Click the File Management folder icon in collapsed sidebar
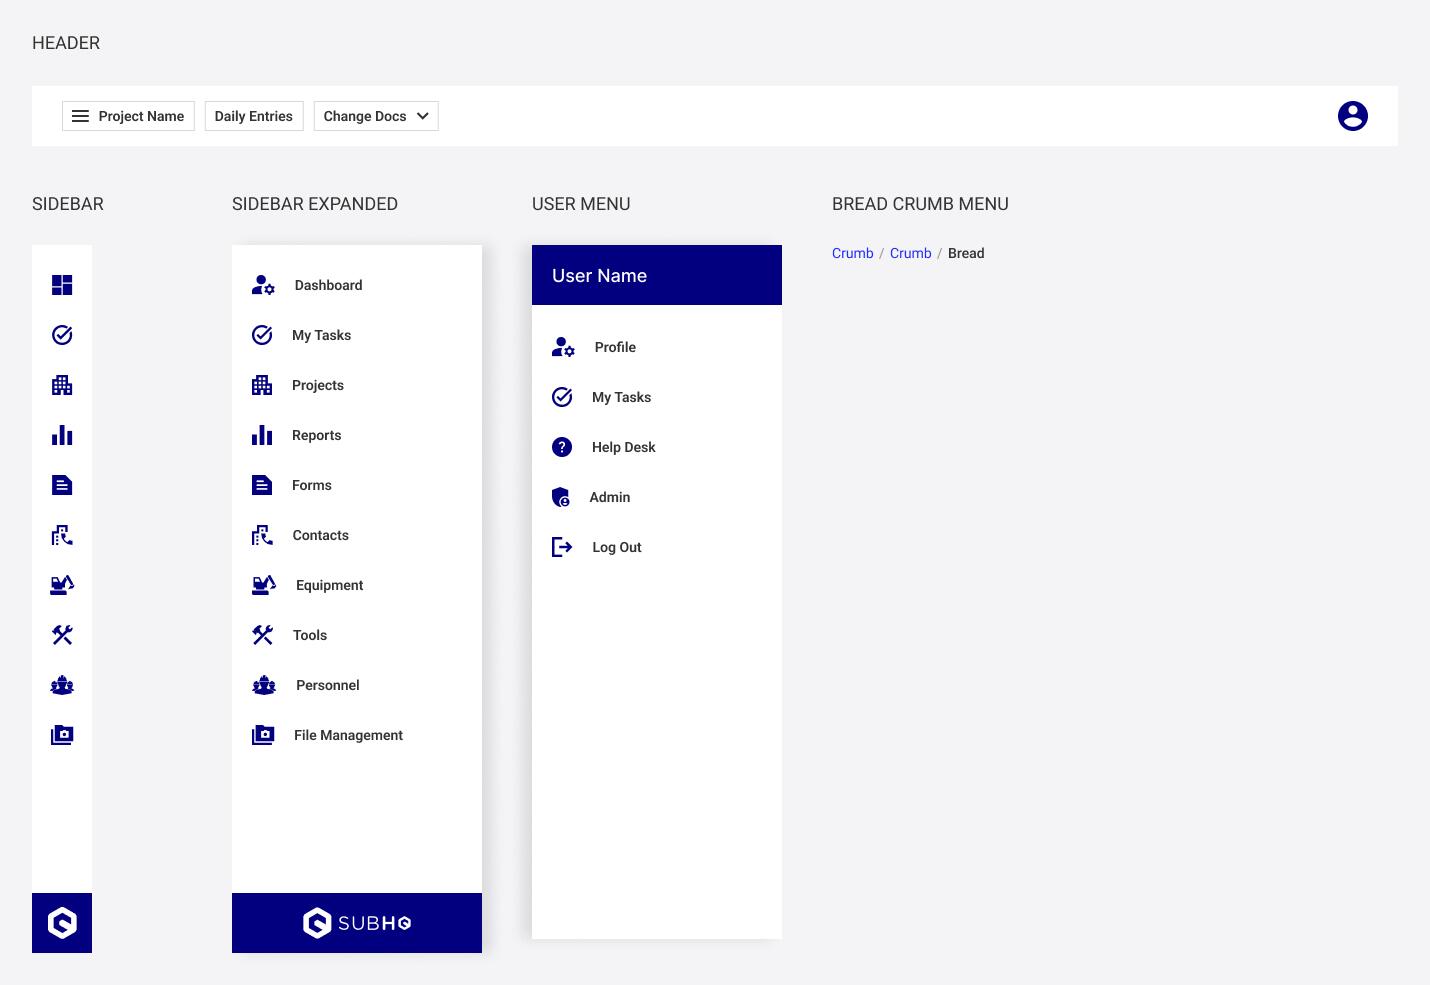1430x985 pixels. coord(62,735)
